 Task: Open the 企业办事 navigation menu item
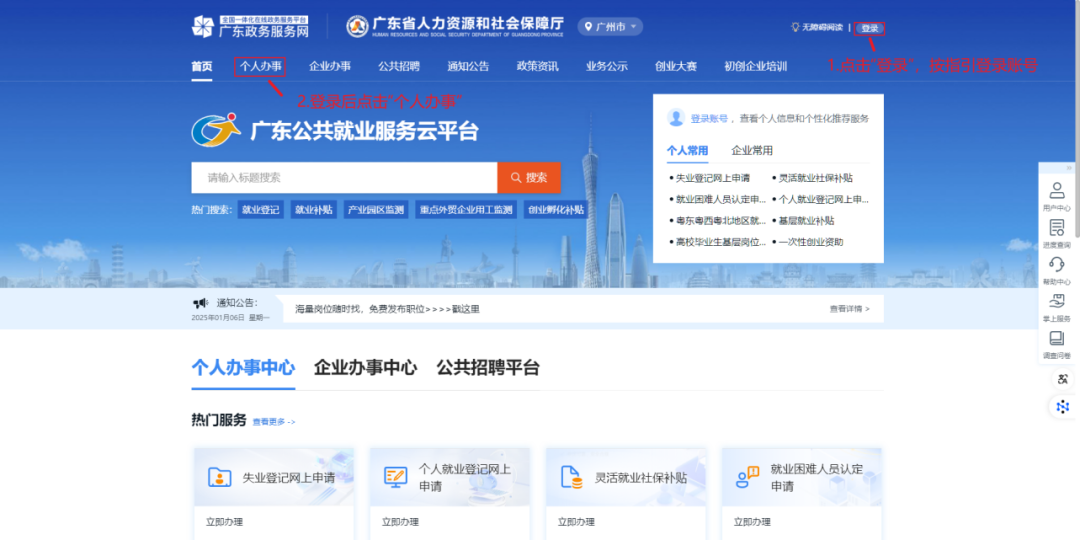click(330, 67)
